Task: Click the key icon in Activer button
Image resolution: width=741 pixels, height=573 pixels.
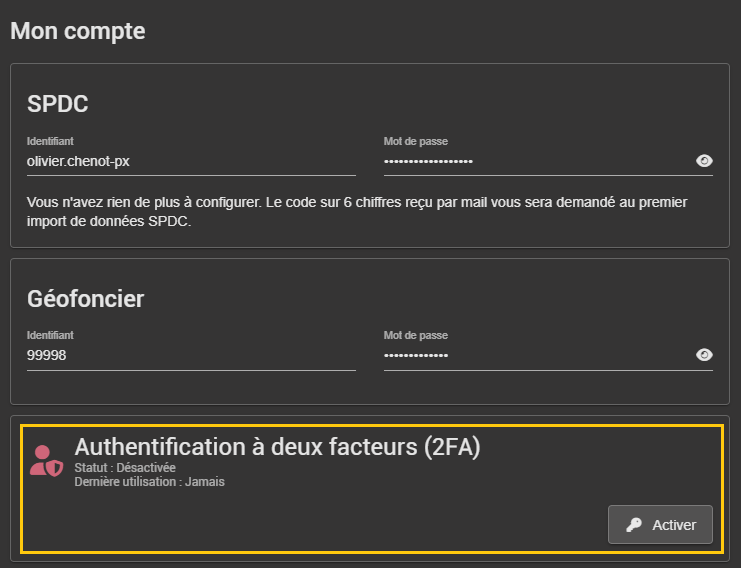Action: pos(634,525)
